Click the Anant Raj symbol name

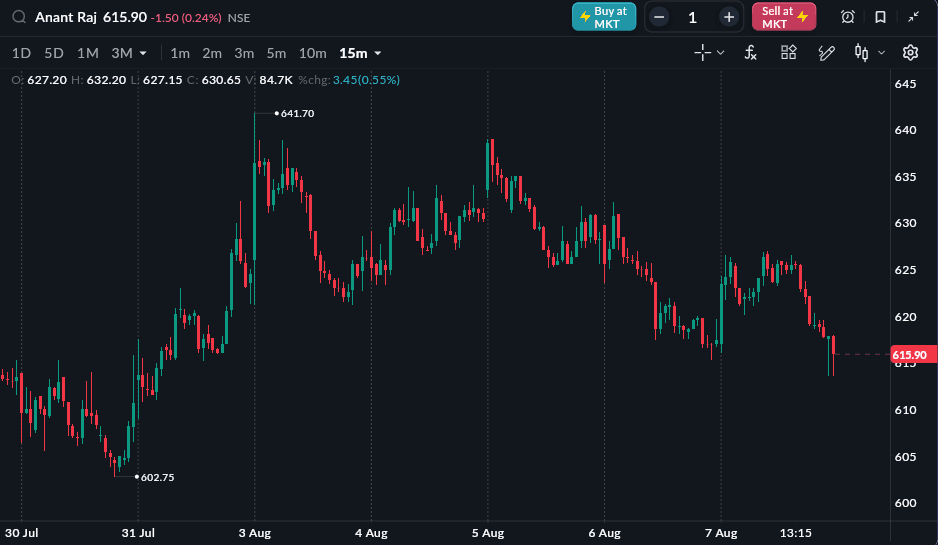[x=66, y=17]
